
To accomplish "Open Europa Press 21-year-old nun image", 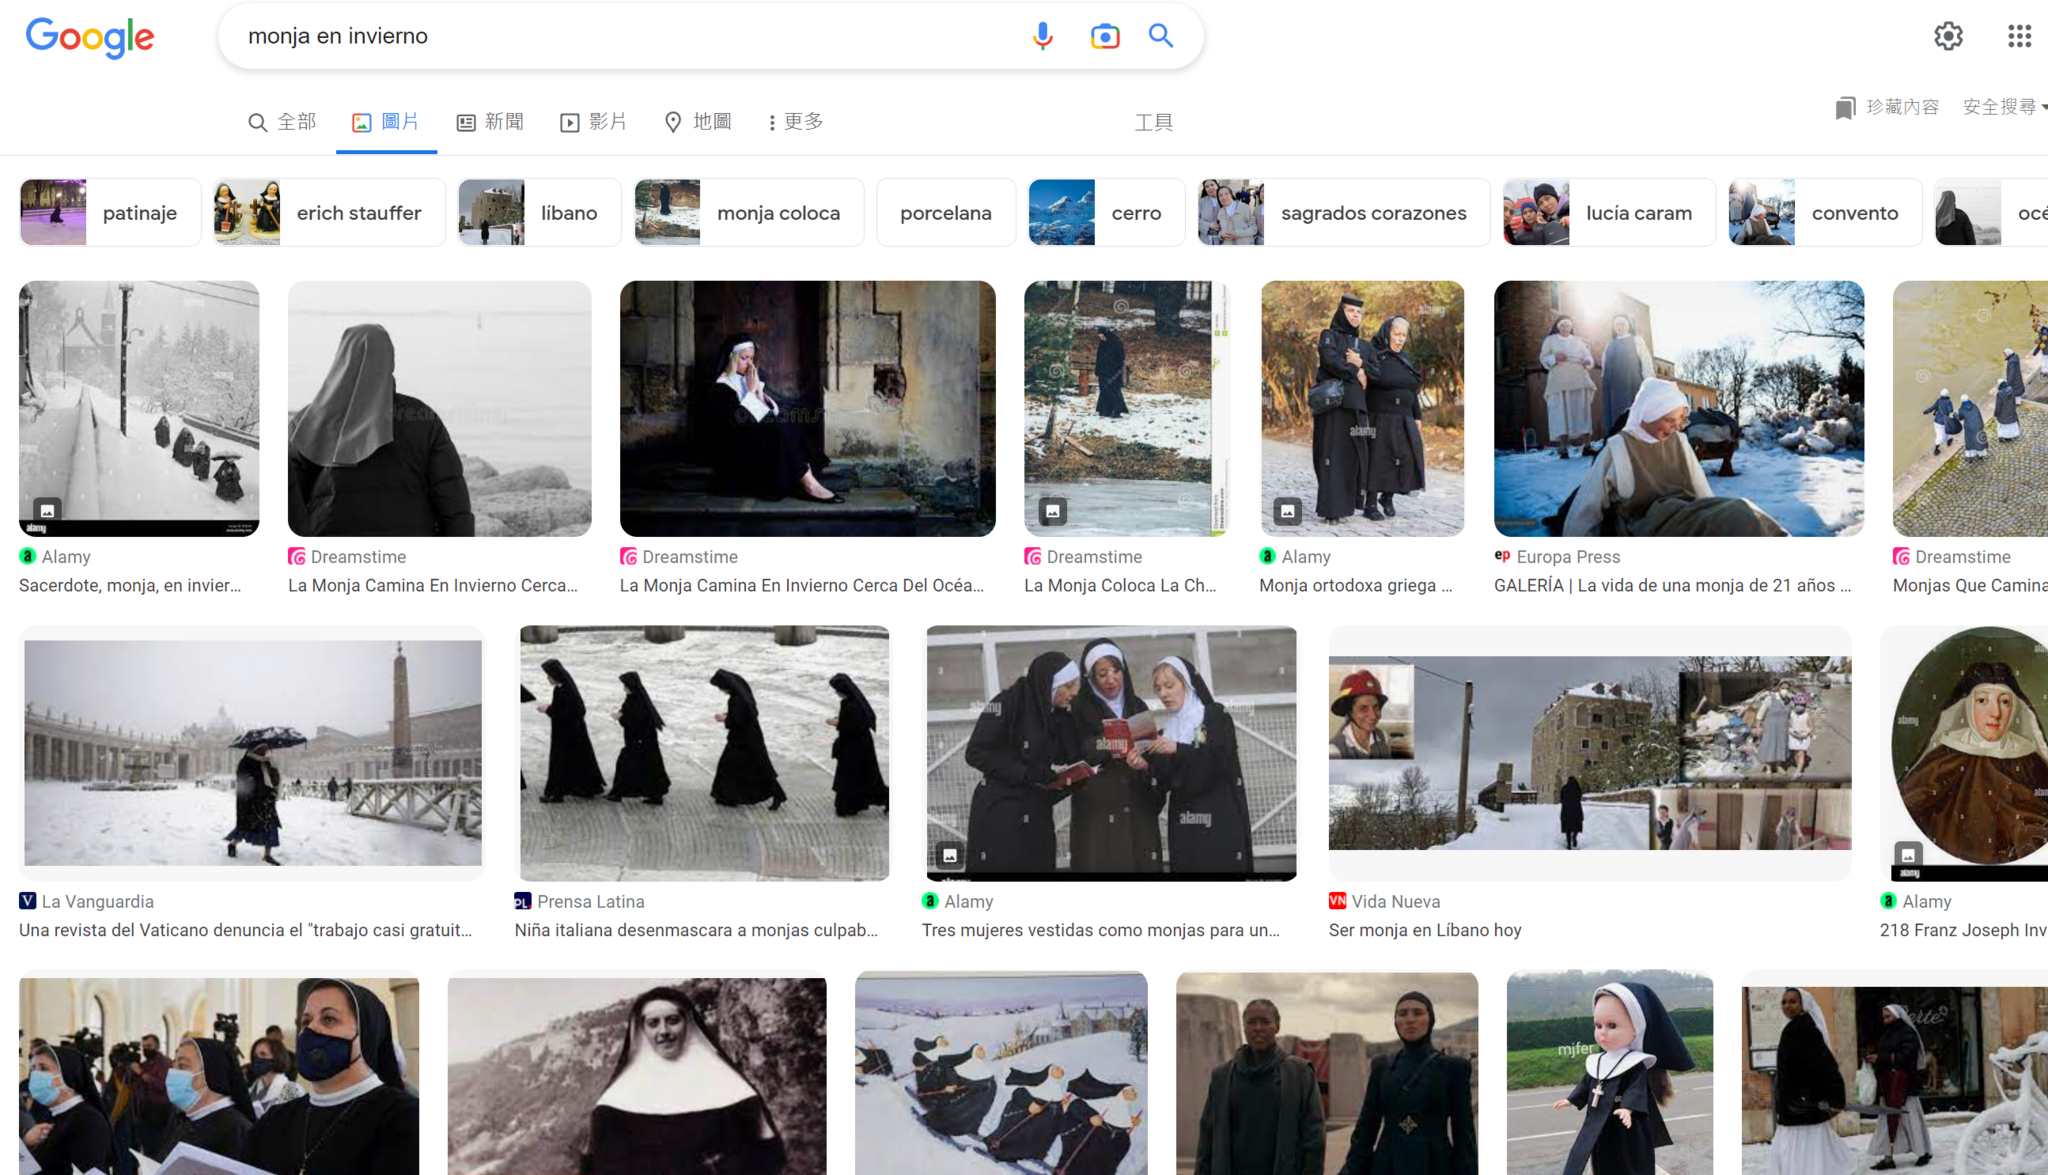I will pos(1679,408).
